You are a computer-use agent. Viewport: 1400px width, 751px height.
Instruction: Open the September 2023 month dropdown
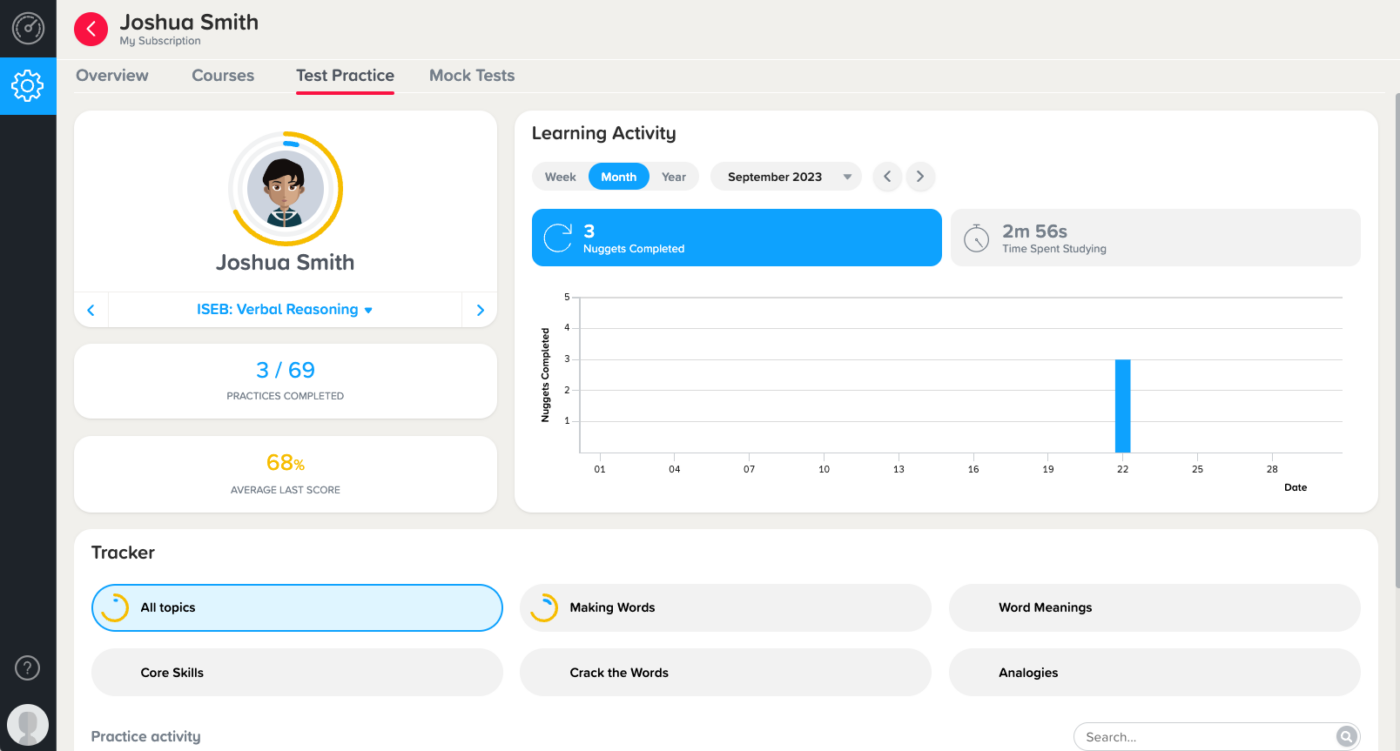coord(786,176)
